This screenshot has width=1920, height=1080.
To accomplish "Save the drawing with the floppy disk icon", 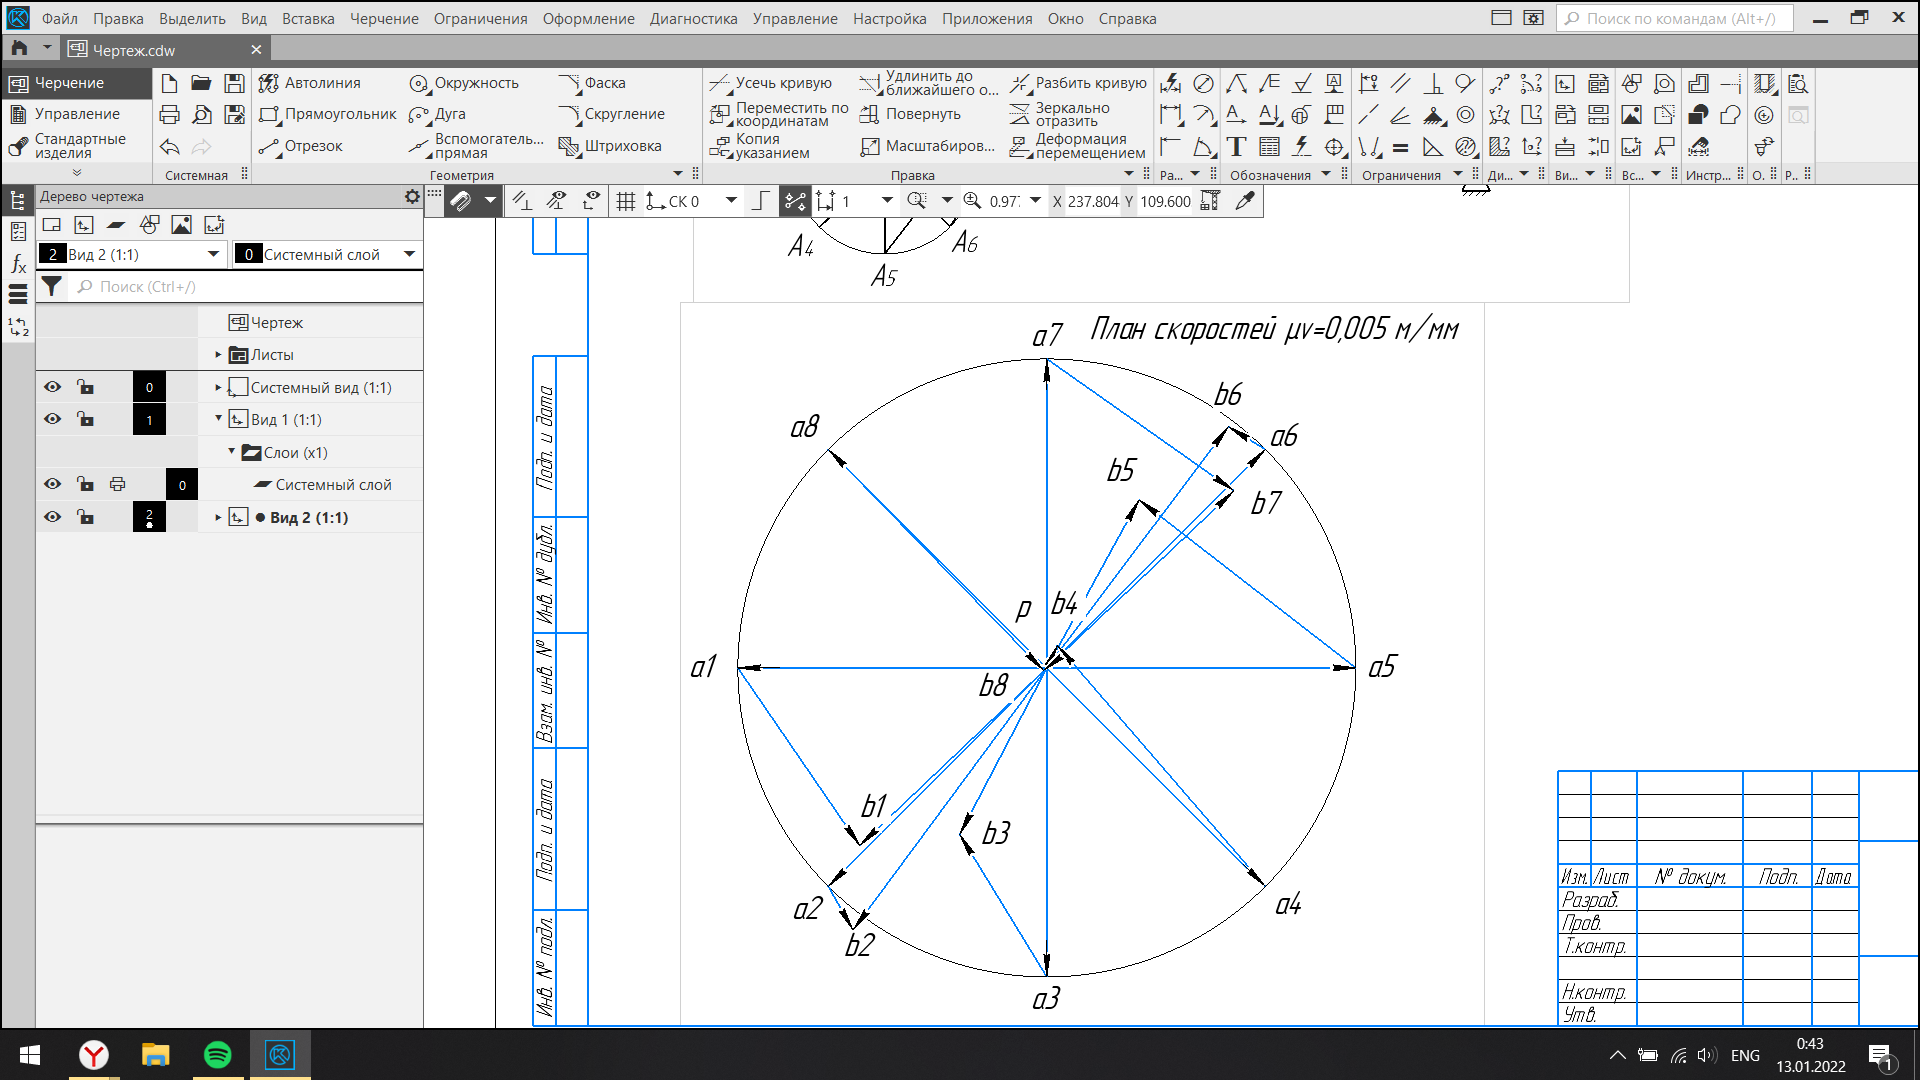I will (x=234, y=84).
